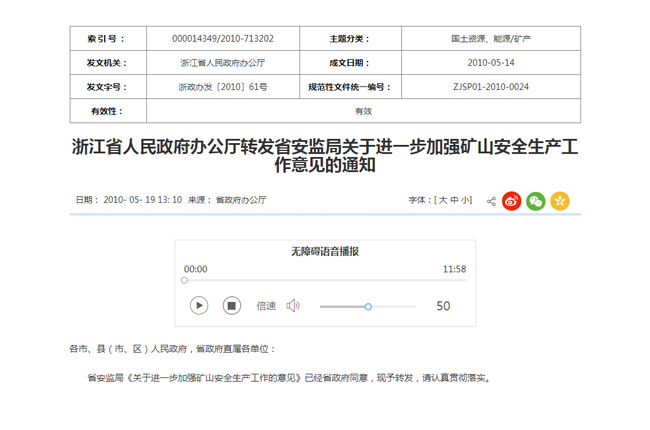This screenshot has width=650, height=430.
Task: Click the 国土资源、能源/矿产 subject category
Action: pos(490,39)
